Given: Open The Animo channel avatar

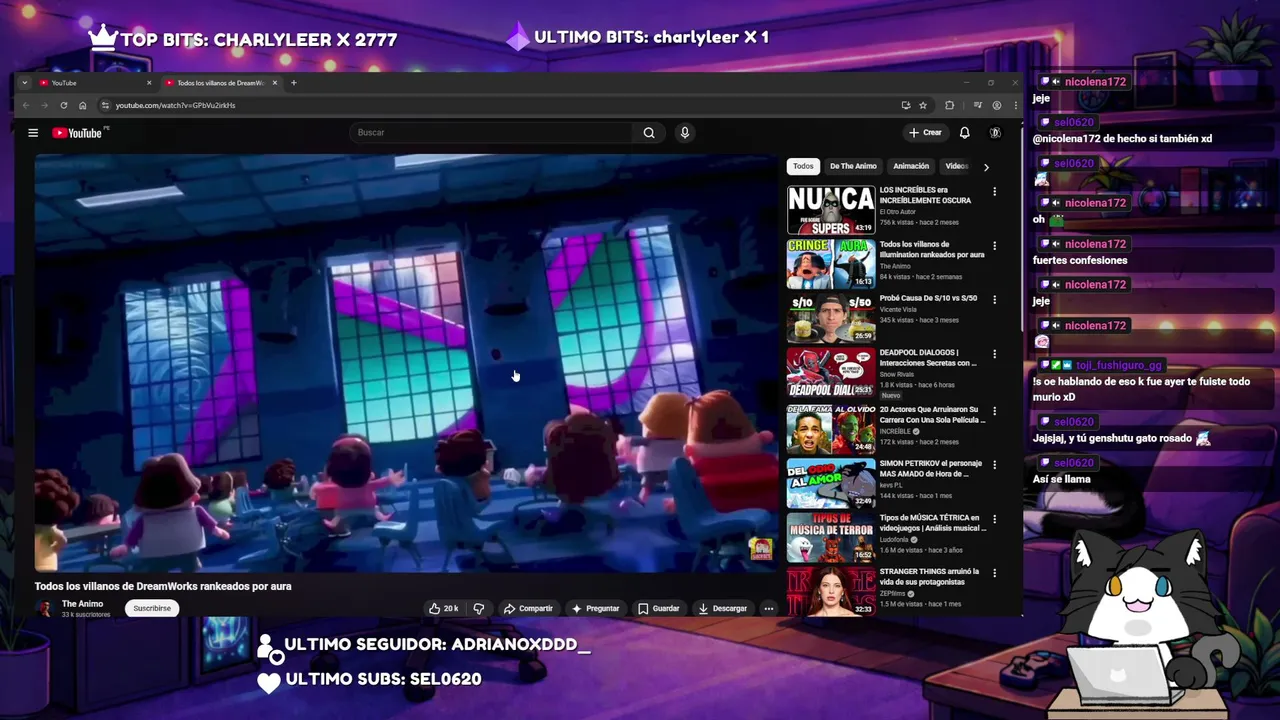Looking at the screenshot, I should click(44, 608).
